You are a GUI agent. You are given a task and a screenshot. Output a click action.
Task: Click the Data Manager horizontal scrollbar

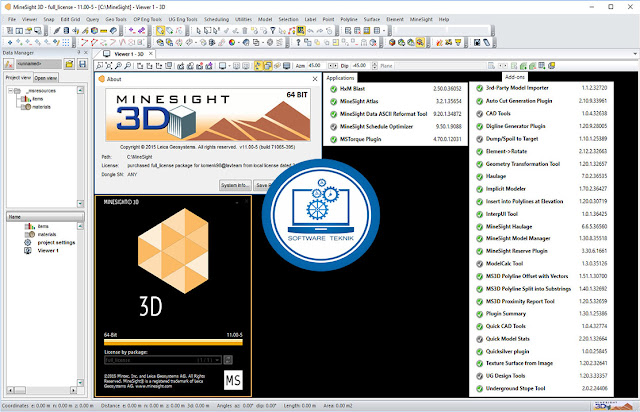click(43, 391)
